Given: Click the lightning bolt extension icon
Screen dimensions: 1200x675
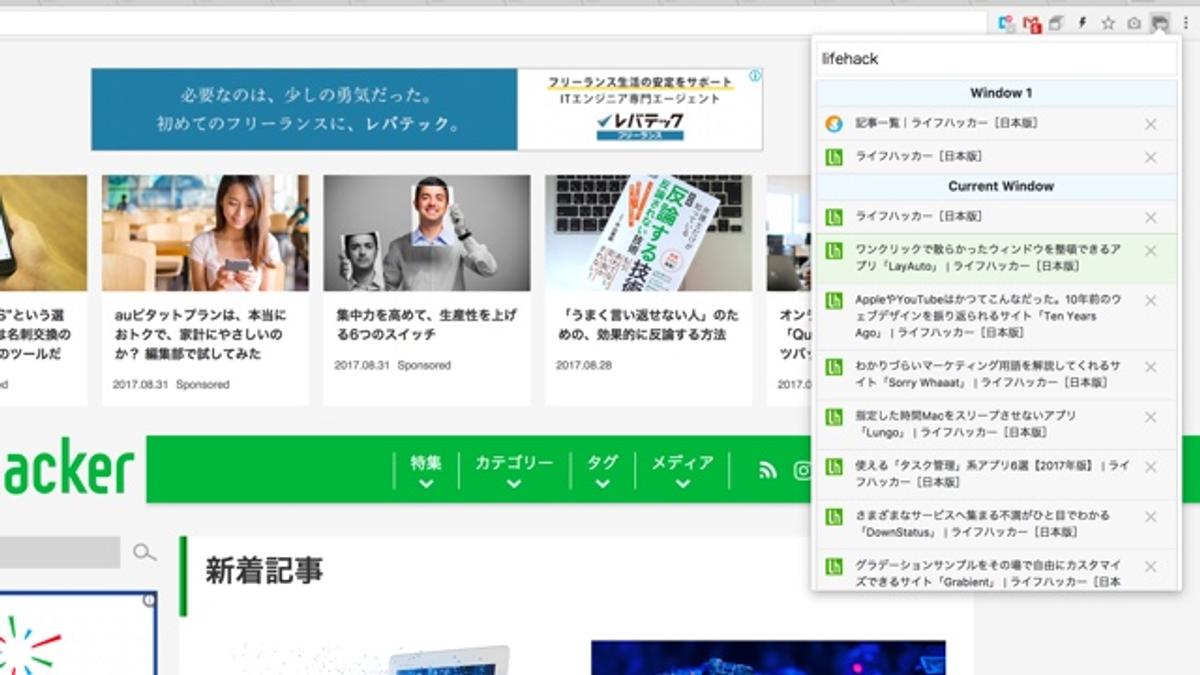Looking at the screenshot, I should point(1082,23).
